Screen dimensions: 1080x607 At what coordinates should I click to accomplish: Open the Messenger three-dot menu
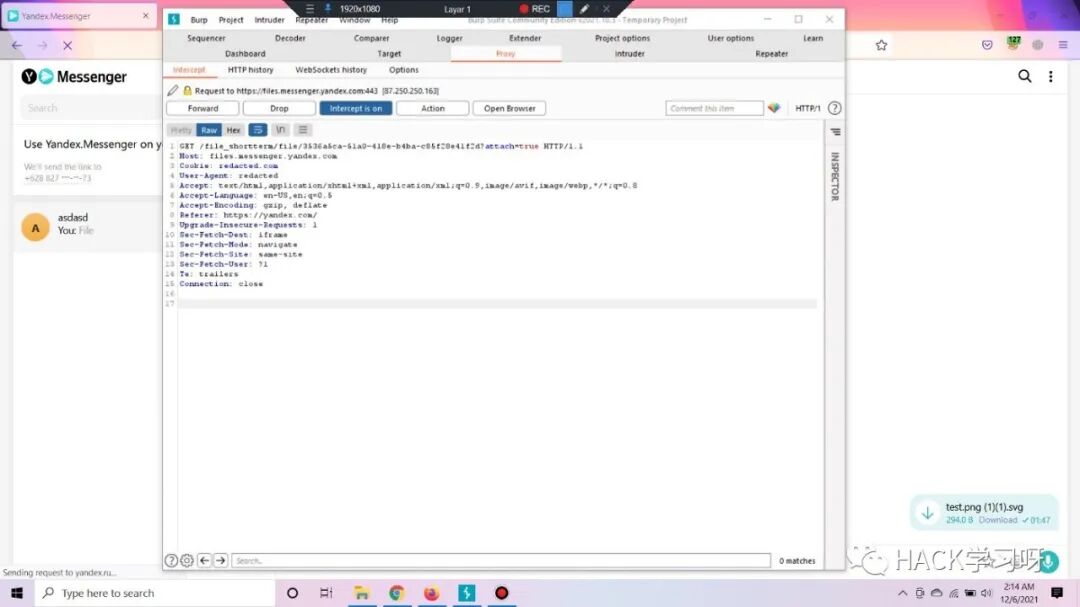[x=1050, y=76]
